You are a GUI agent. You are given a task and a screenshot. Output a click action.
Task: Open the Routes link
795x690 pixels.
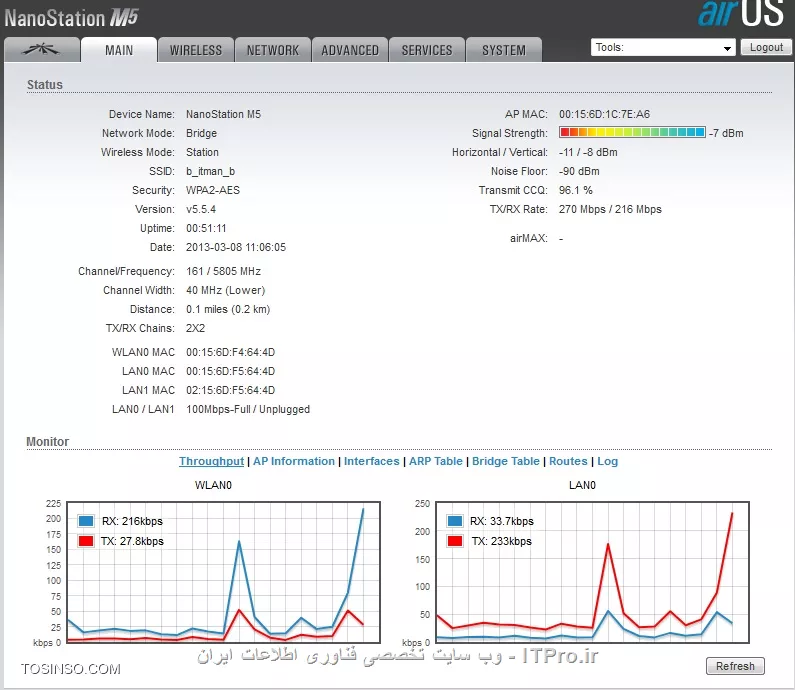coord(568,461)
